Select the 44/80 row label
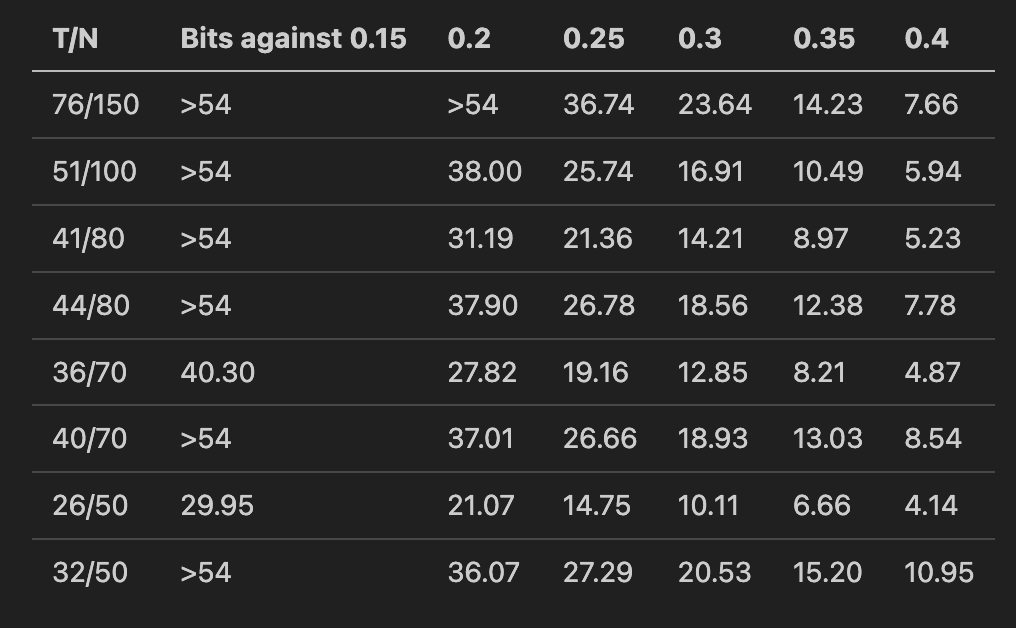Viewport: 1016px width, 628px height. [91, 305]
